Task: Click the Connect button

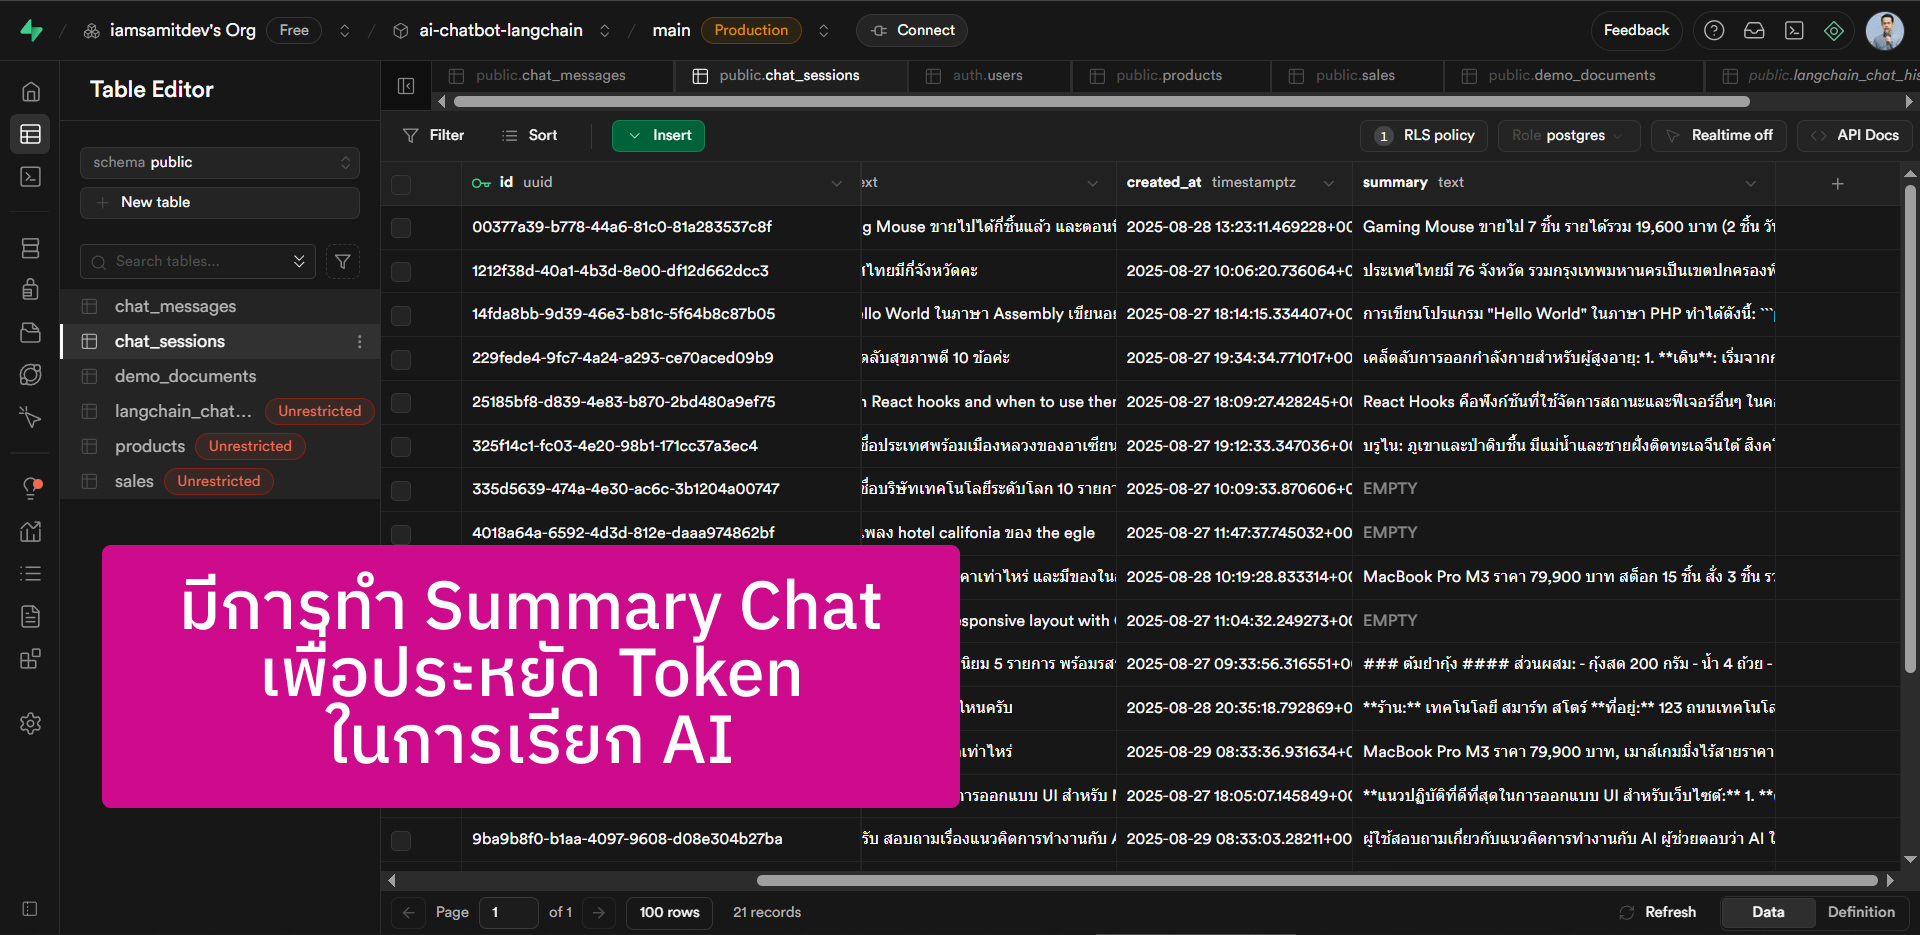Action: (911, 31)
